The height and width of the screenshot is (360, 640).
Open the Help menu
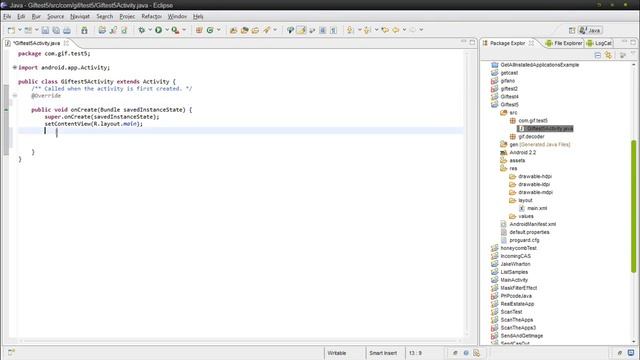[x=198, y=16]
